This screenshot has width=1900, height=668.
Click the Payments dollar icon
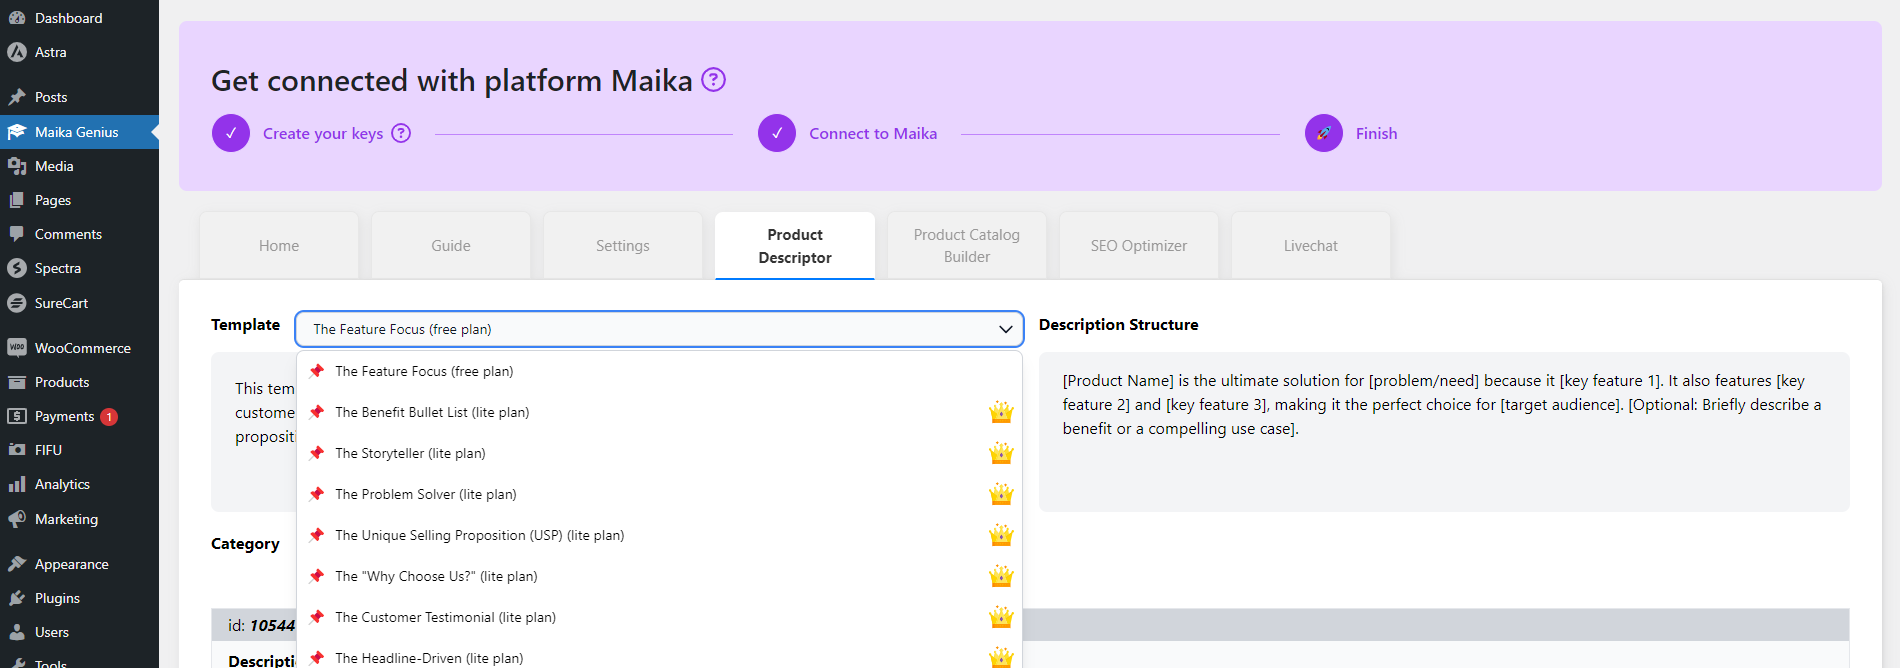click(x=17, y=416)
